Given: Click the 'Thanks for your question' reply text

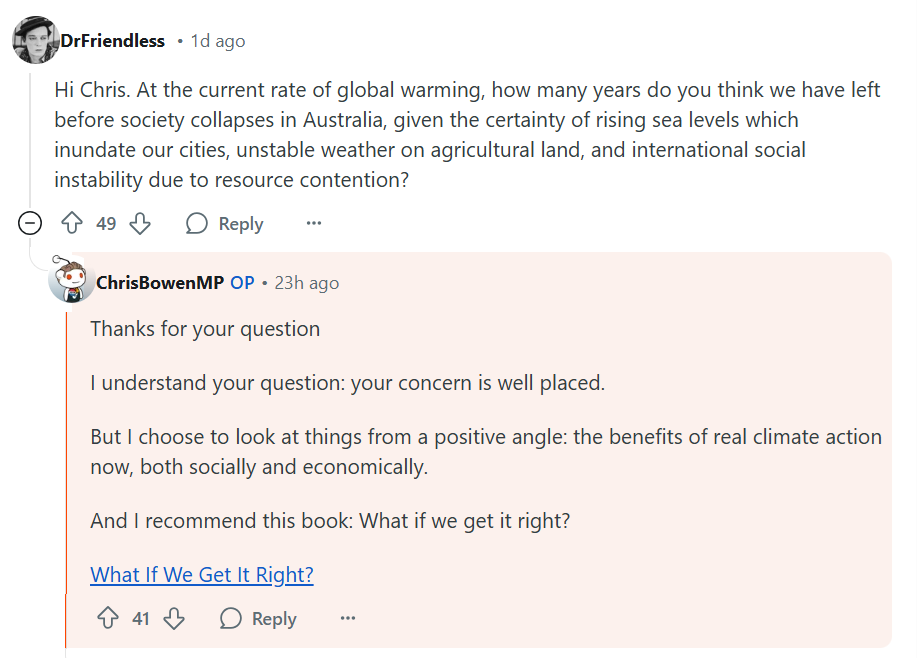Looking at the screenshot, I should tap(205, 329).
